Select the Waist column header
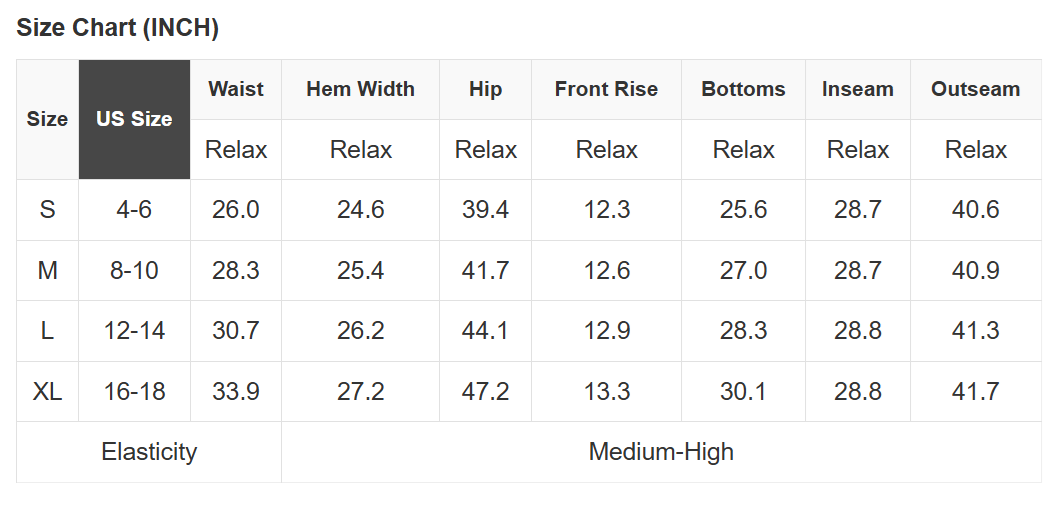 click(236, 89)
